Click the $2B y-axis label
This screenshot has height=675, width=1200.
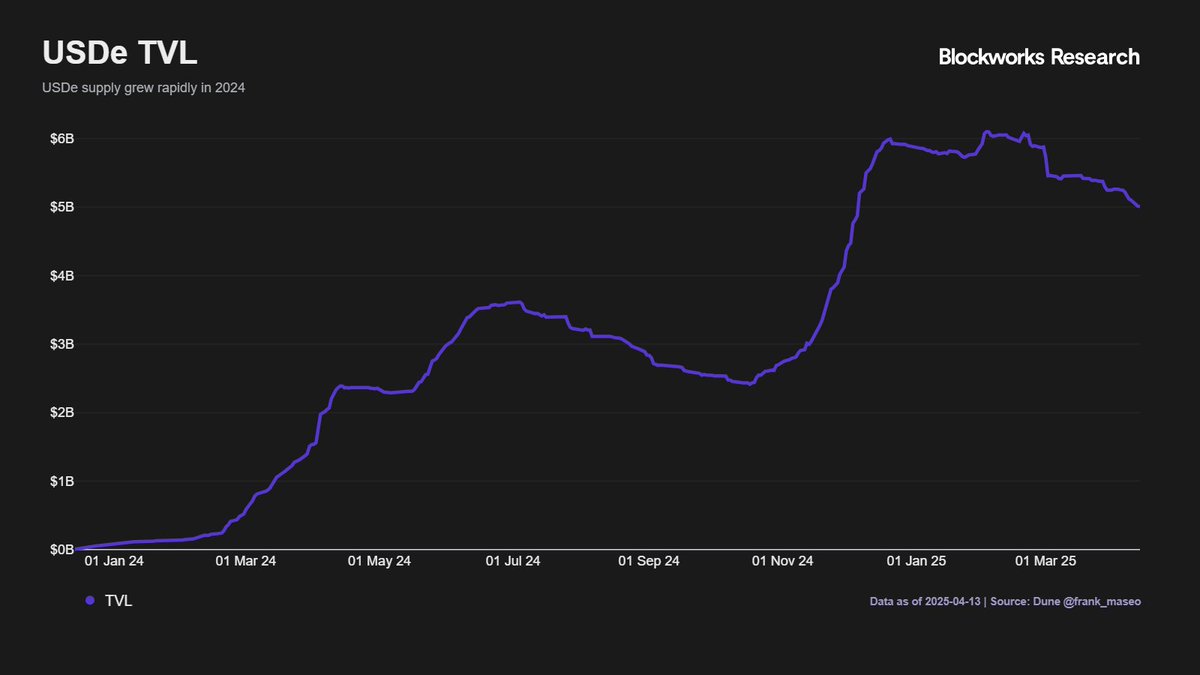(62, 412)
